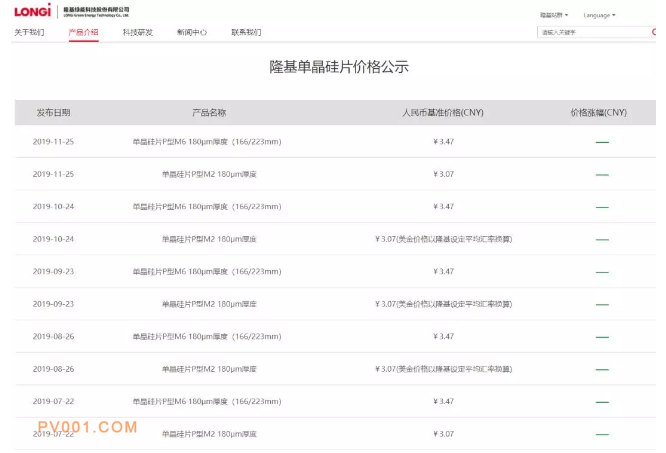Click the green price-change dash for 2019-07-22 M6
This screenshot has width=666, height=453.
pos(602,402)
